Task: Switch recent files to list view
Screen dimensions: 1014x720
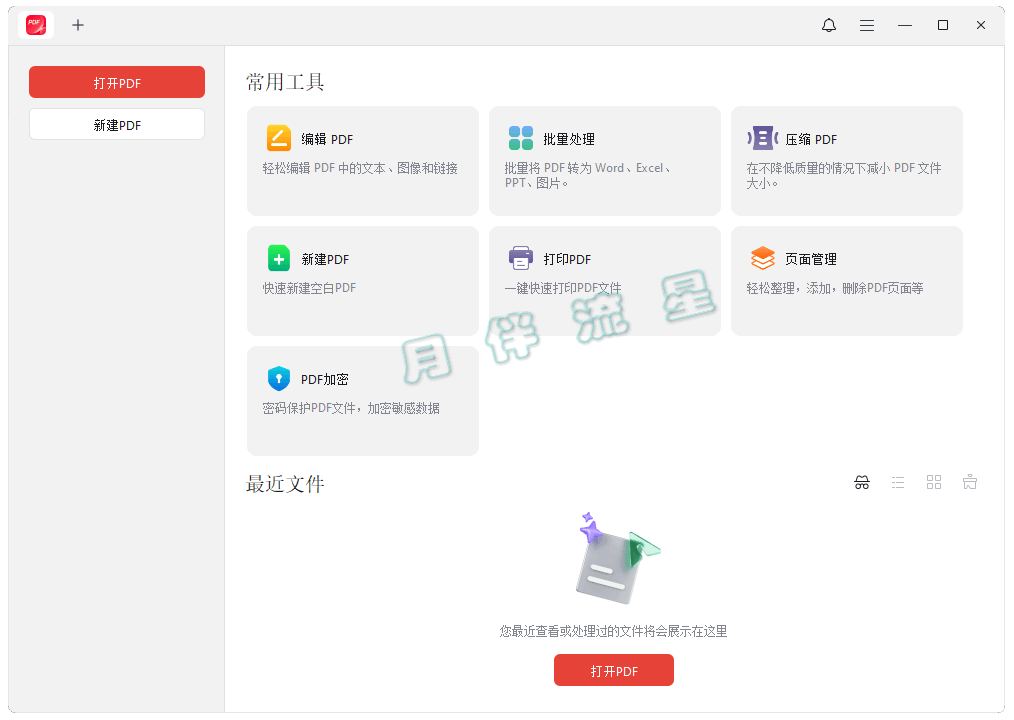Action: pos(898,483)
